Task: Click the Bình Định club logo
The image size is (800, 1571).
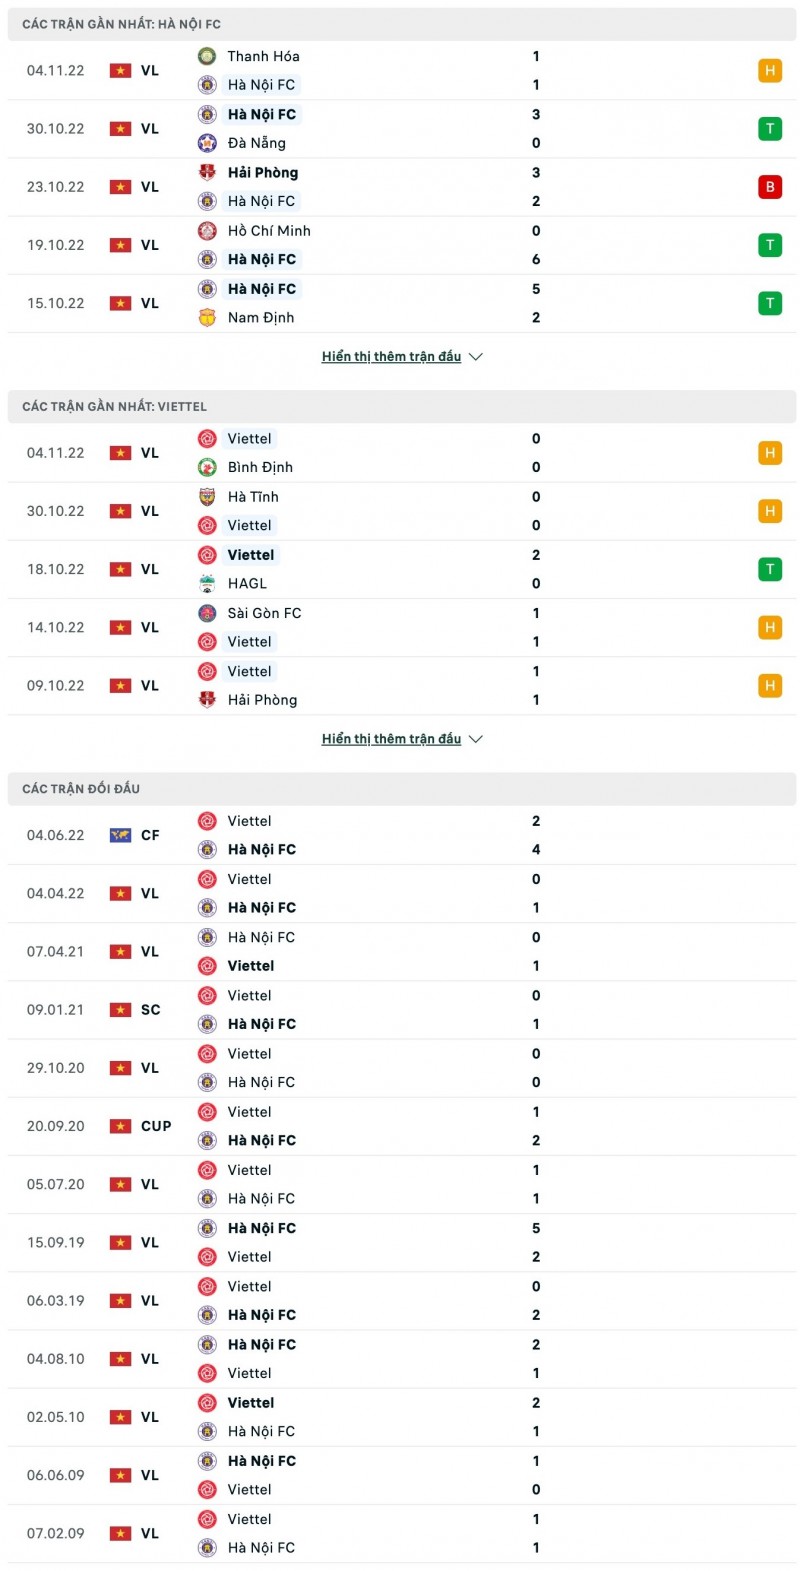Action: 207,467
